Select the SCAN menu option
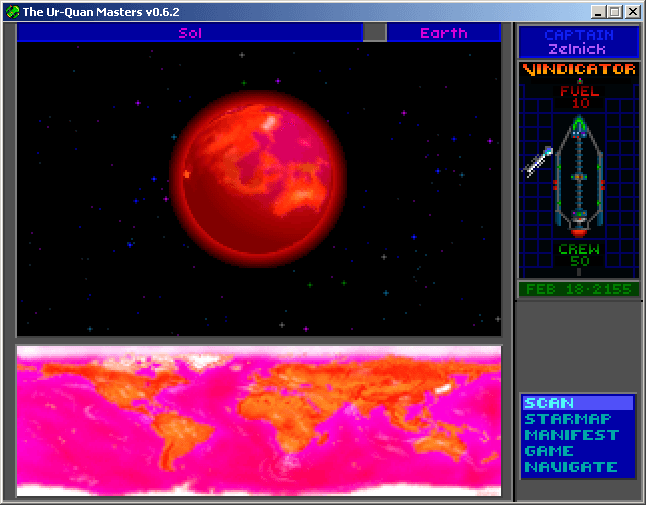 [x=578, y=403]
